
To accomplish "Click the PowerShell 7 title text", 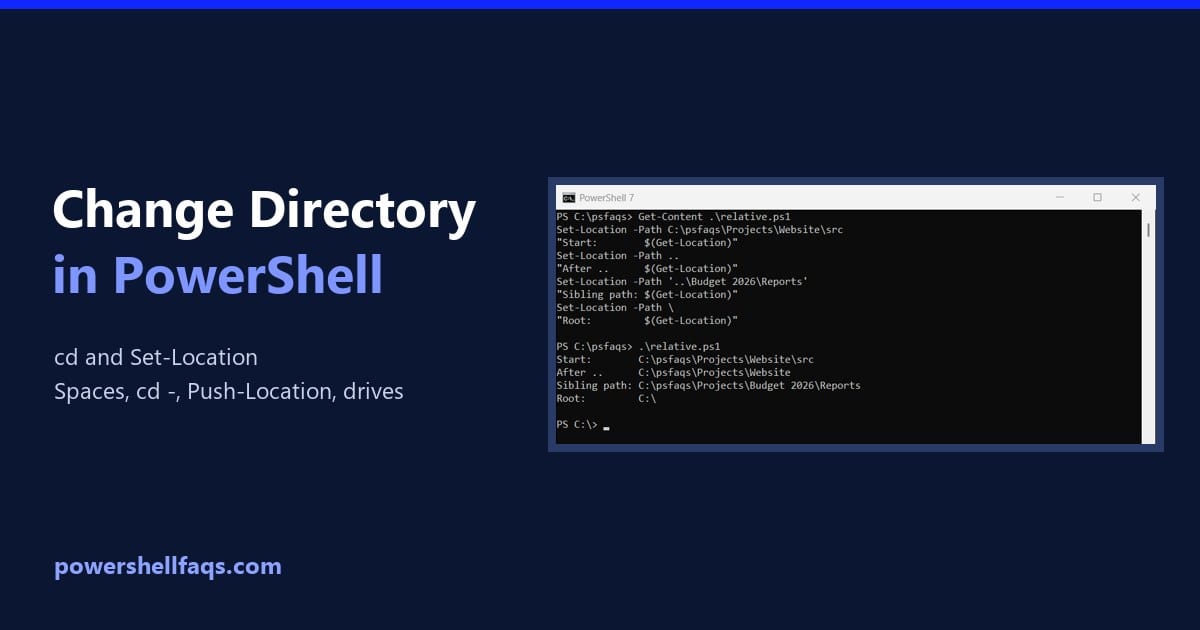I will coord(606,198).
